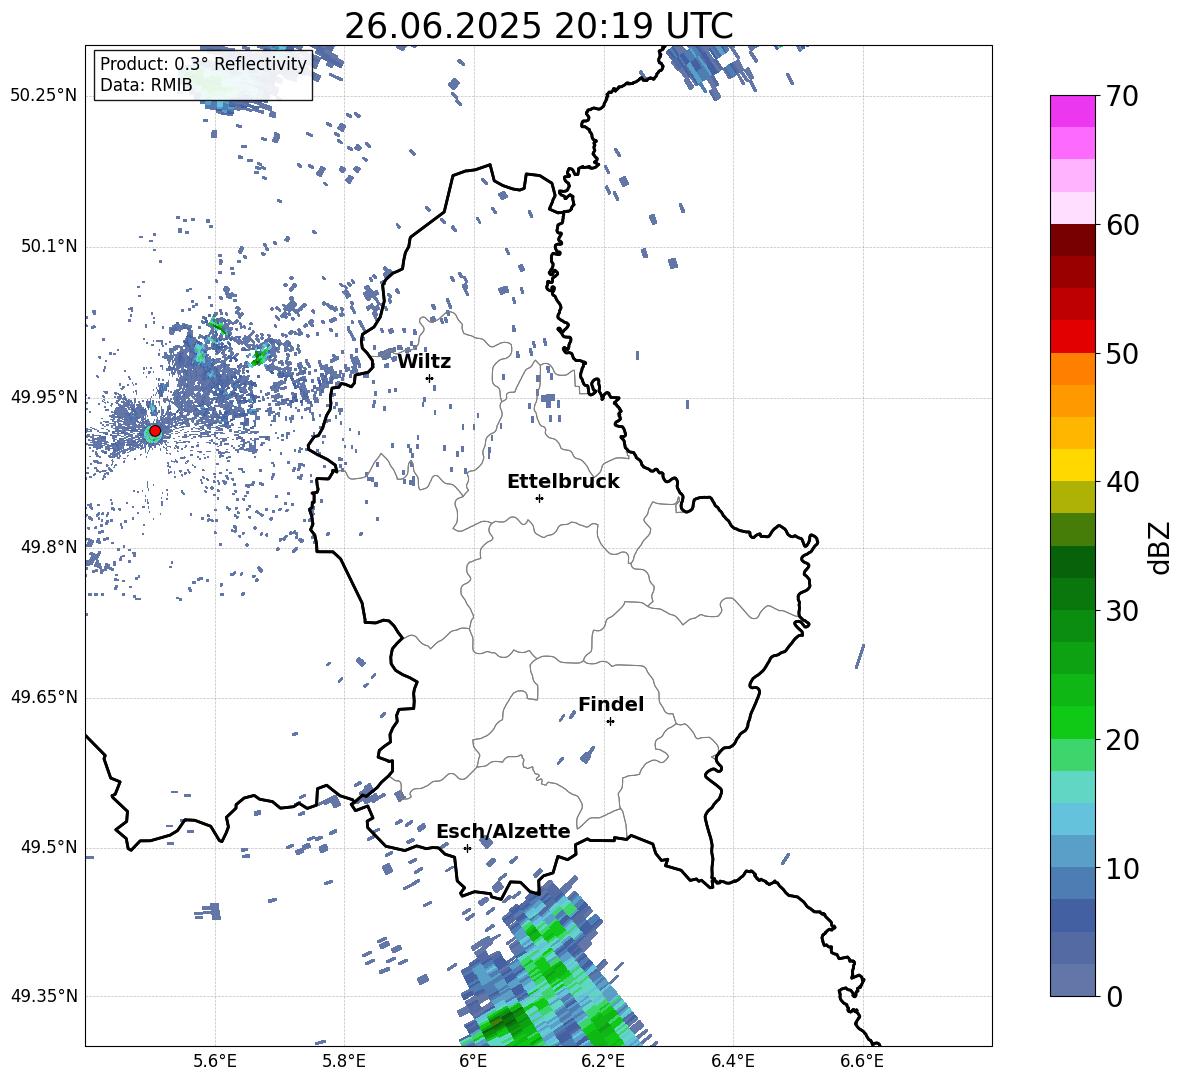Click the 49.5°N latitude label
The image size is (1184, 1081).
point(49,847)
